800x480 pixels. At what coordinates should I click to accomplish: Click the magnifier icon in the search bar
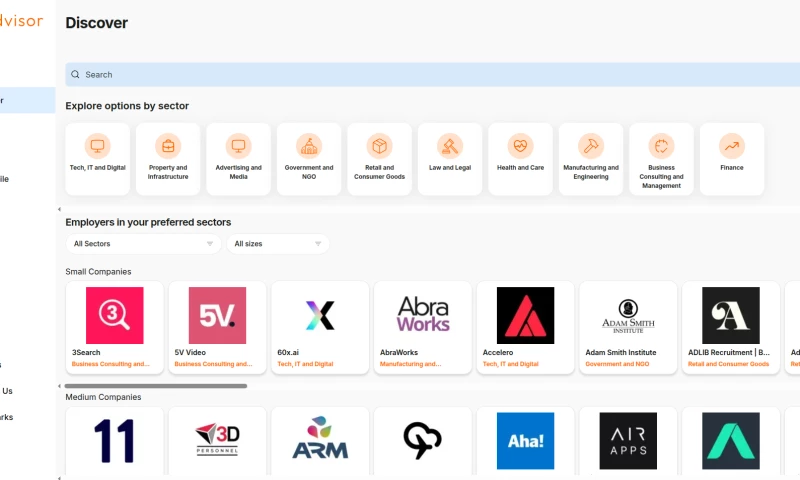76,74
